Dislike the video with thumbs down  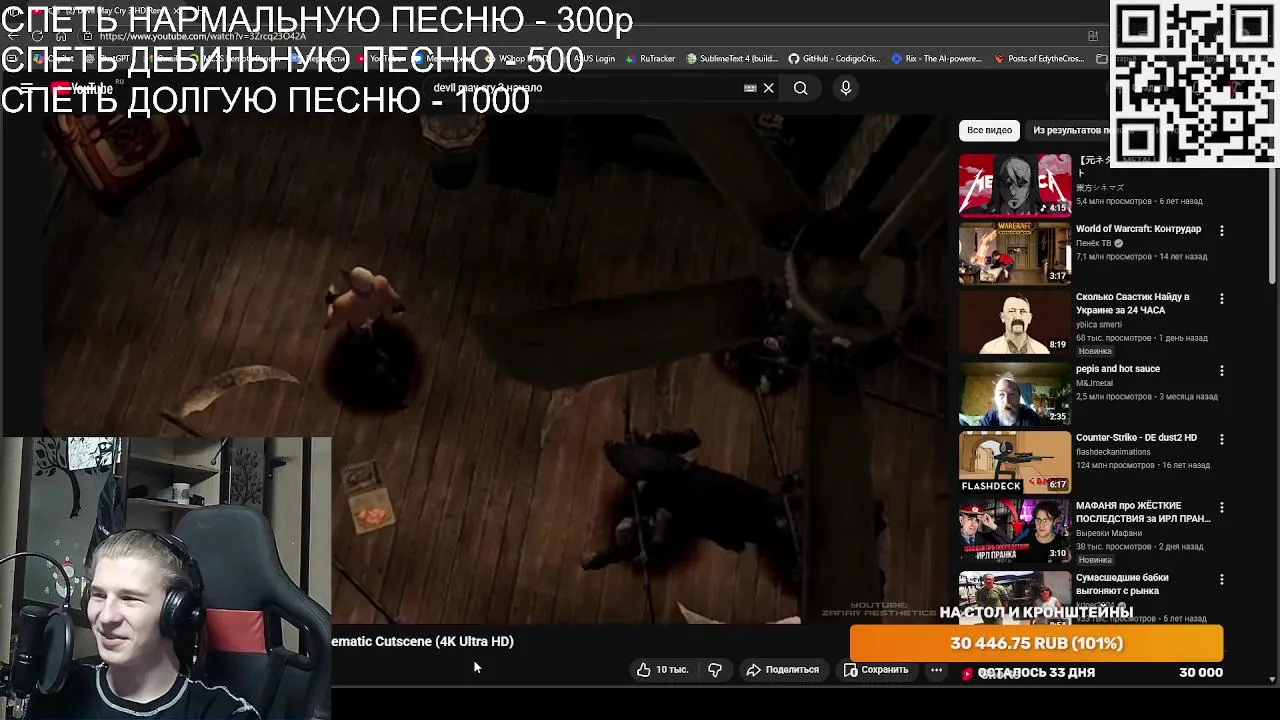pyautogui.click(x=715, y=670)
